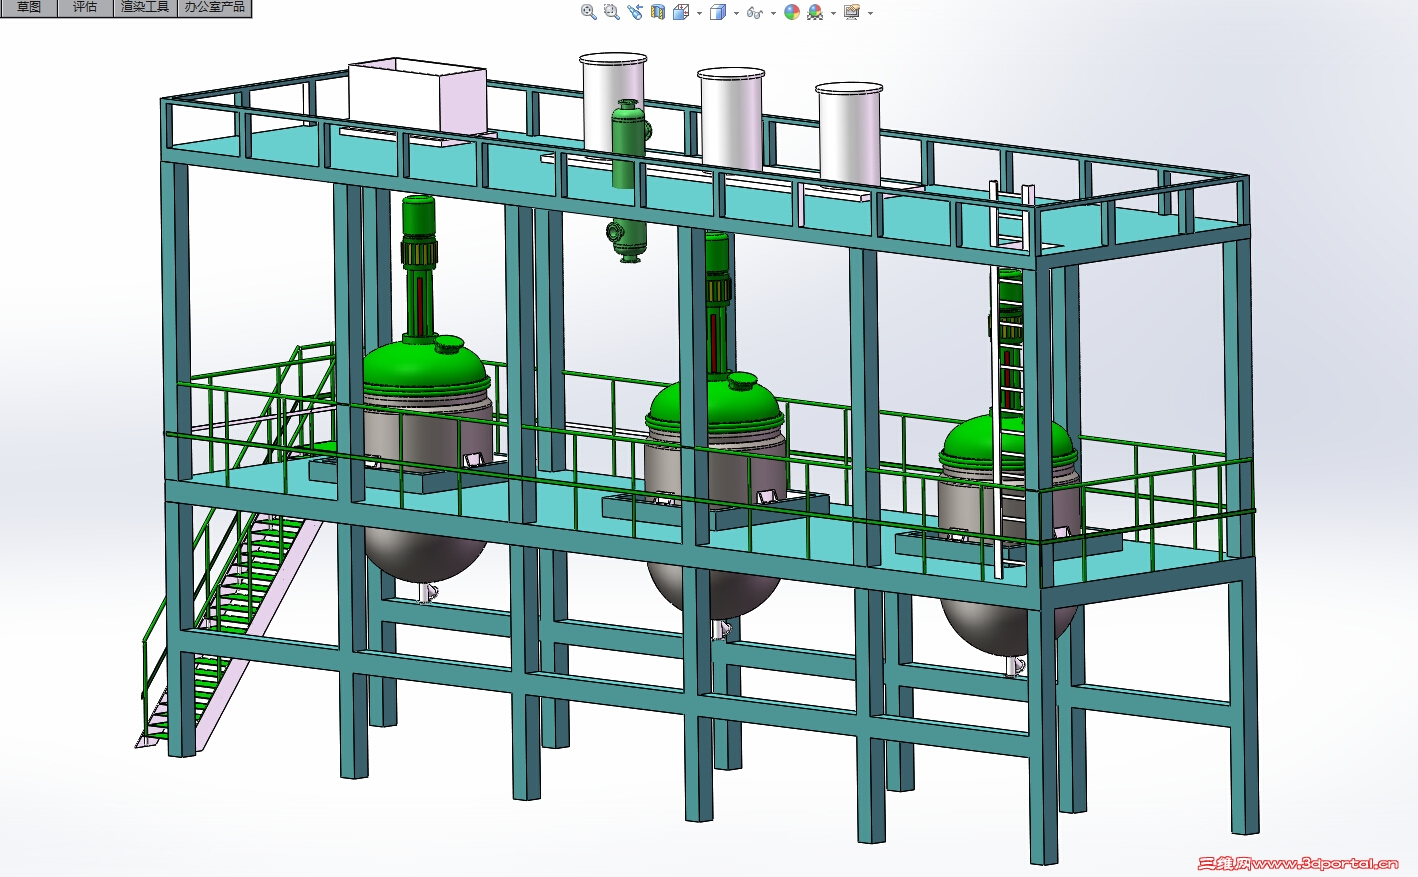Switch to the 草图 tab
The image size is (1418, 877).
[x=29, y=7]
